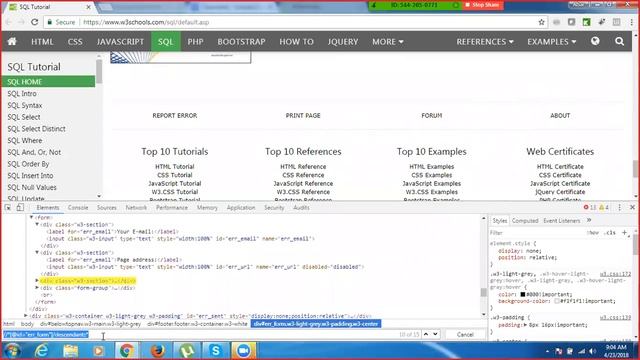The width and height of the screenshot is (640, 360).
Task: Open the EXAMPLES dropdown menu
Action: [551, 41]
